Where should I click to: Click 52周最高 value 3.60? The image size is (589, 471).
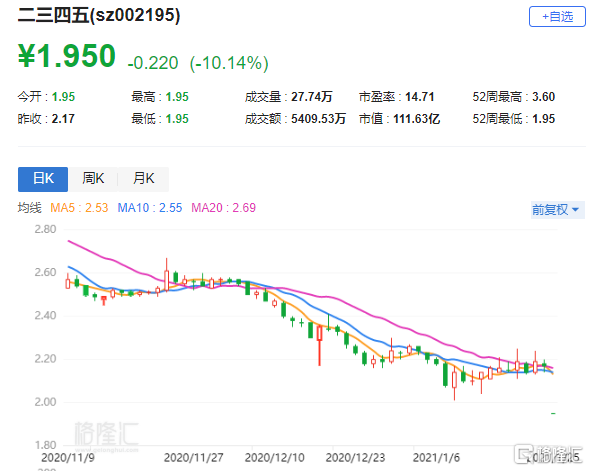point(543,97)
